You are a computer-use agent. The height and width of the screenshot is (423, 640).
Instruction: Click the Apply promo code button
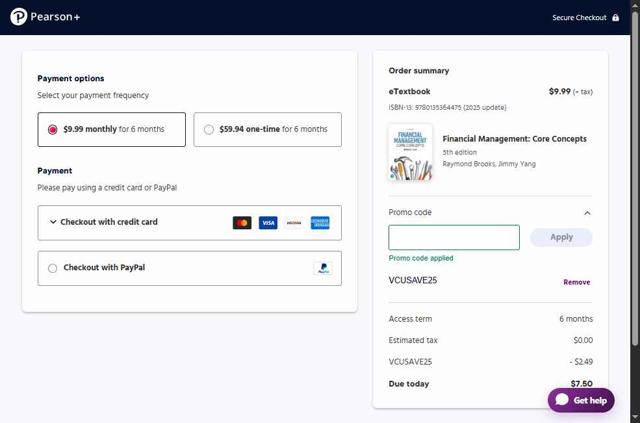point(561,237)
